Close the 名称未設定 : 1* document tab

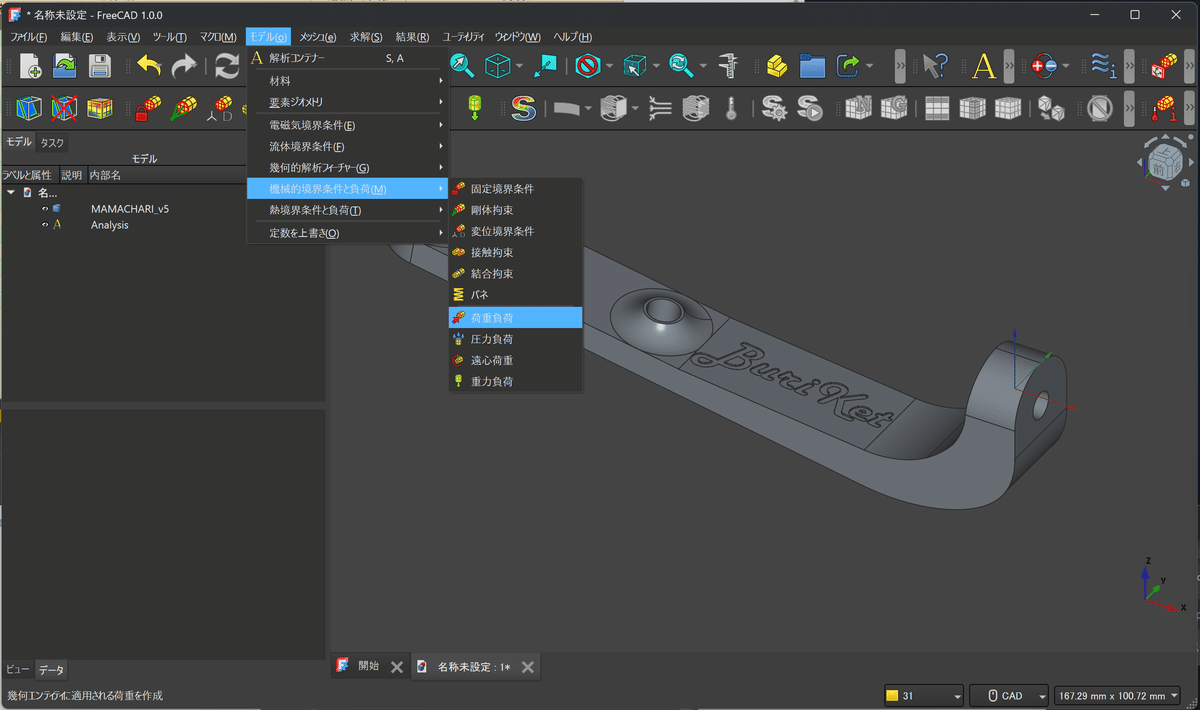(527, 667)
